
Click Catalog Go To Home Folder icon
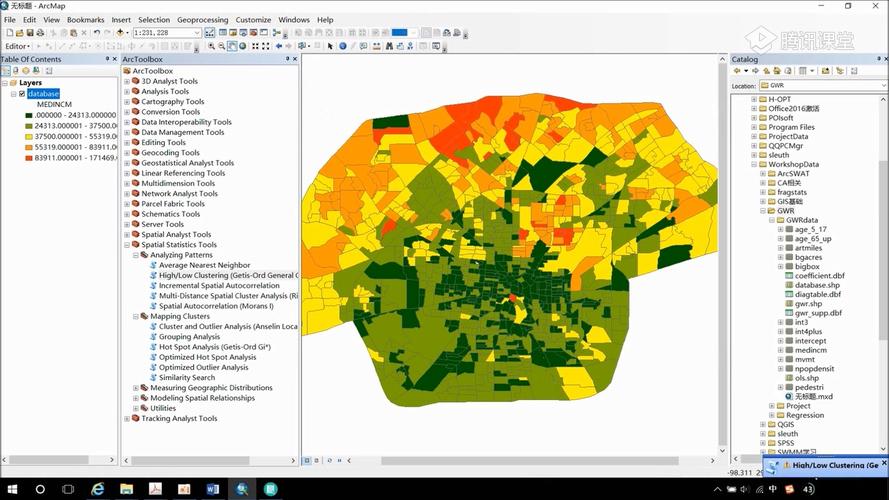pos(776,71)
